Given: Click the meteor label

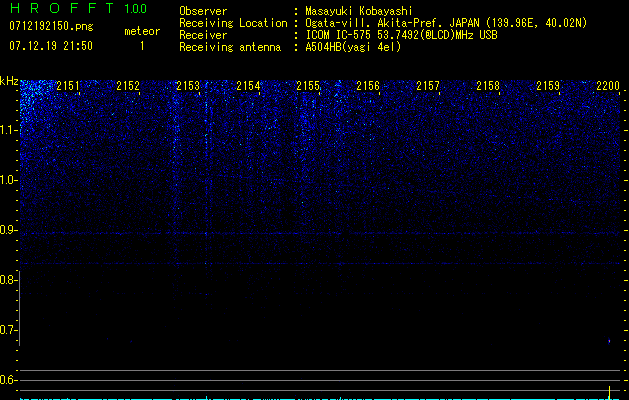Looking at the screenshot, I should [142, 31].
